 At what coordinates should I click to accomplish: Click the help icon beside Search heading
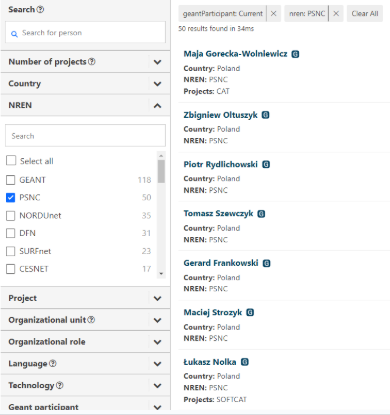[40, 9]
